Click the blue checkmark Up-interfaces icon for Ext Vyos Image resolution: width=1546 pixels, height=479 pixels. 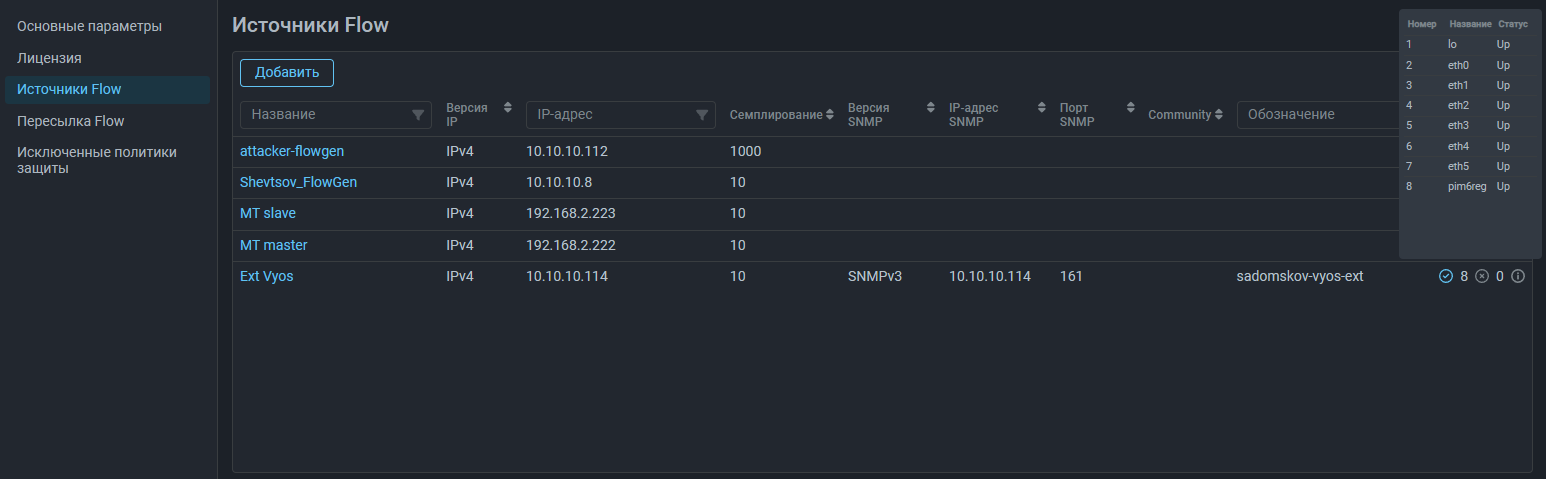coord(1445,276)
